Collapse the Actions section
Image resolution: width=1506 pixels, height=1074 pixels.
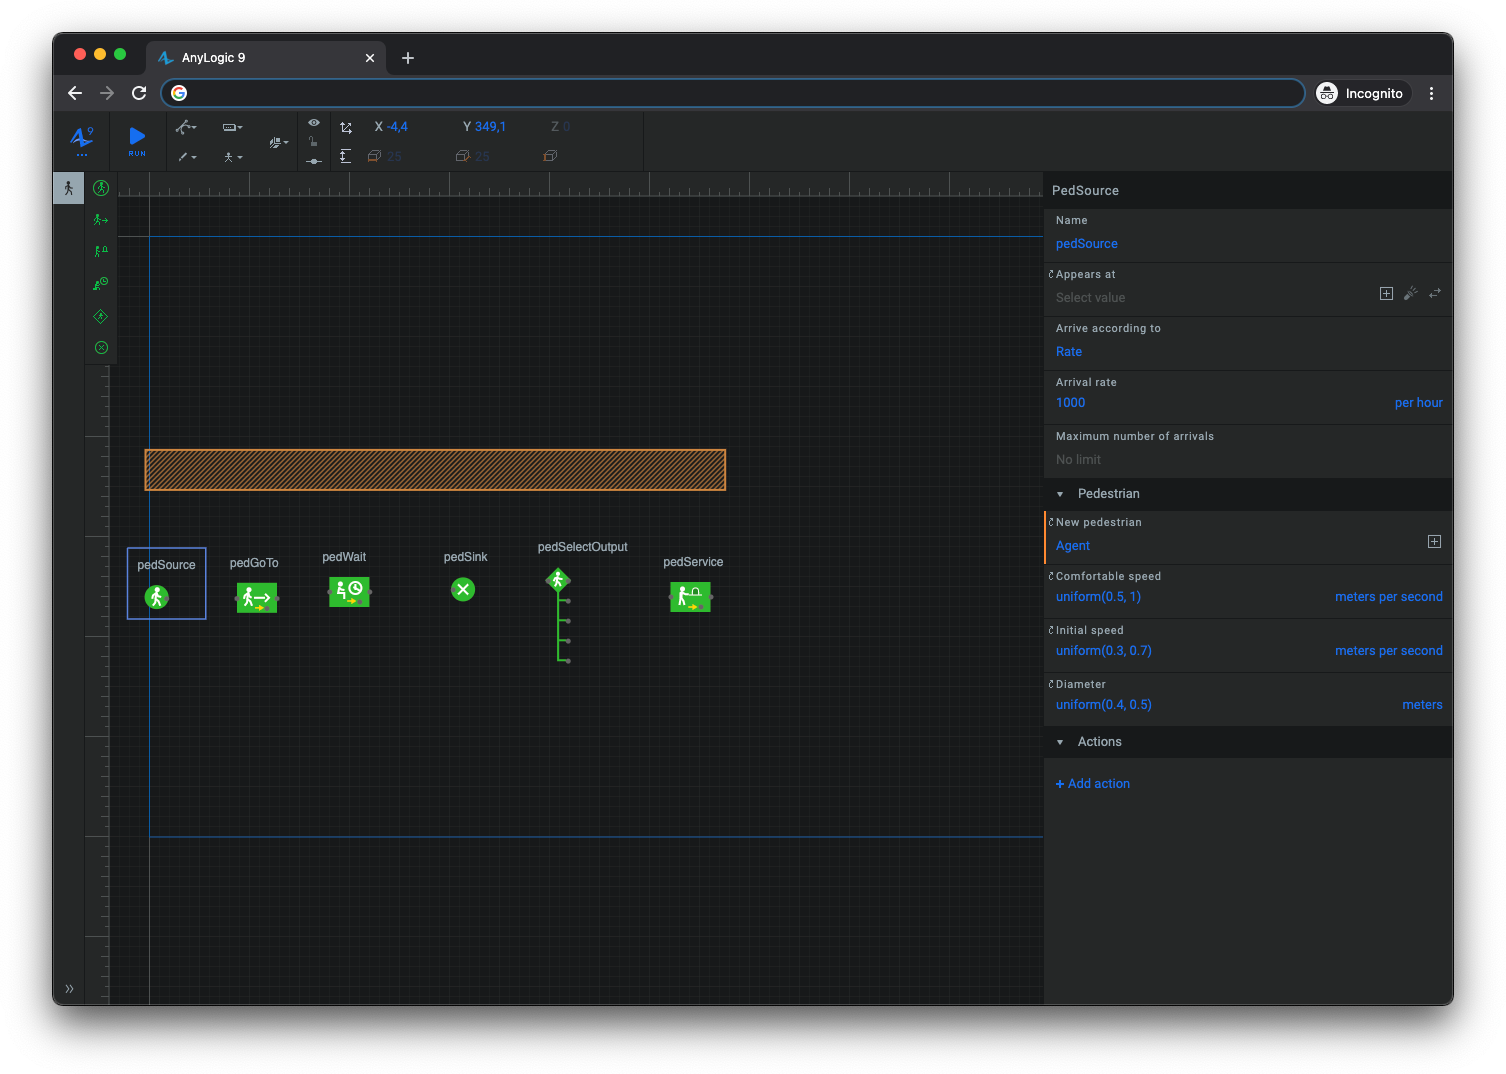(1060, 742)
